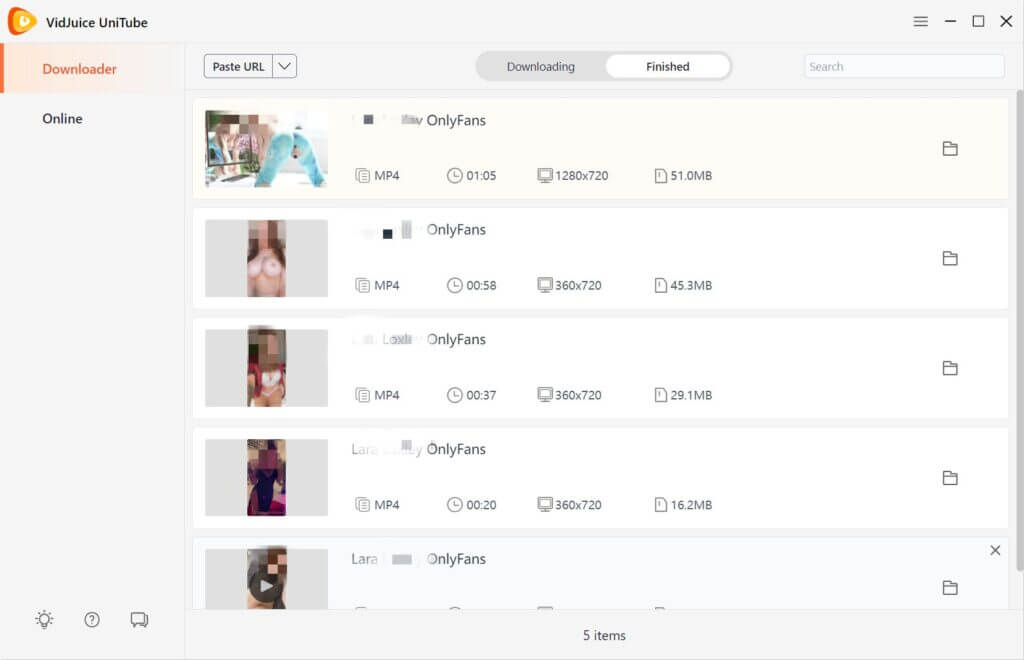Screen dimensions: 1024x660
Task: Click the file size icon beside 16.2MB
Action: coord(660,505)
